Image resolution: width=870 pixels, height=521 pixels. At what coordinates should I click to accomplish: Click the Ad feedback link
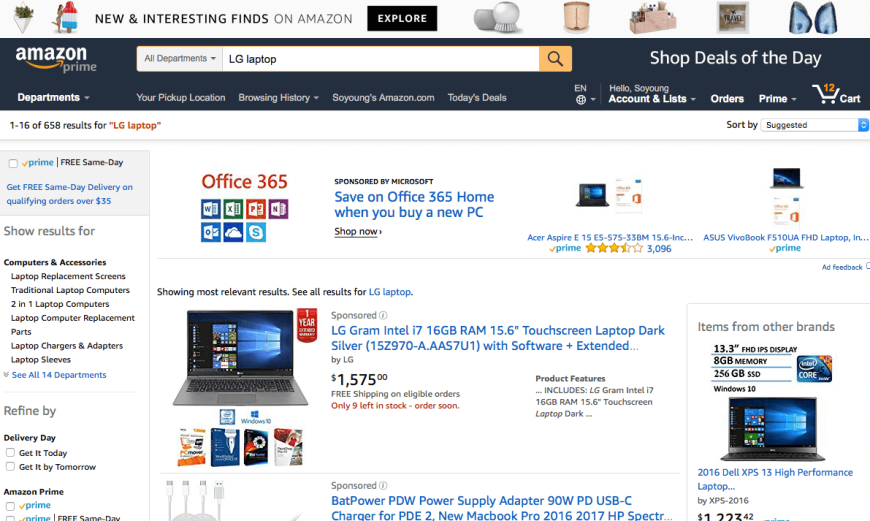coord(842,267)
